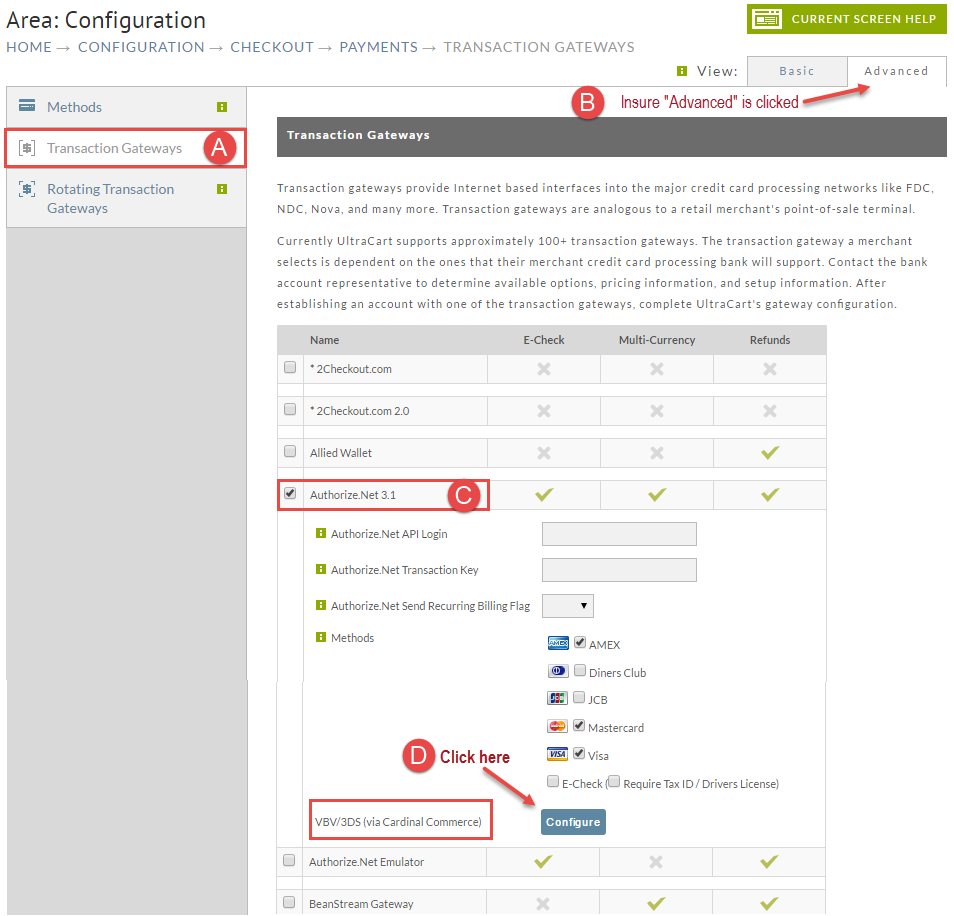Go to CHECKOUT breadcrumb link
The width and height of the screenshot is (954, 916).
(x=272, y=47)
